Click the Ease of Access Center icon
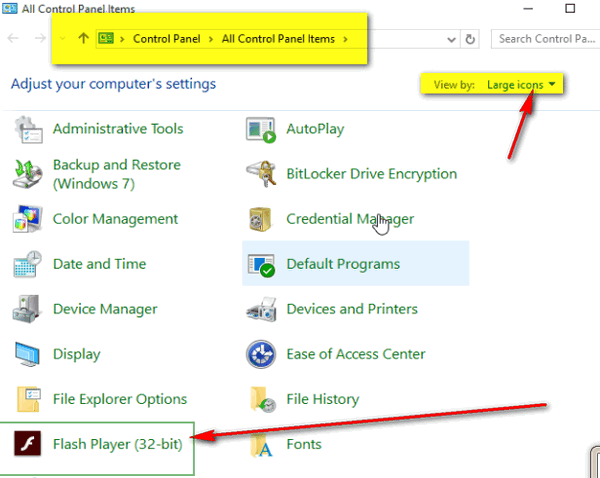 pyautogui.click(x=261, y=354)
